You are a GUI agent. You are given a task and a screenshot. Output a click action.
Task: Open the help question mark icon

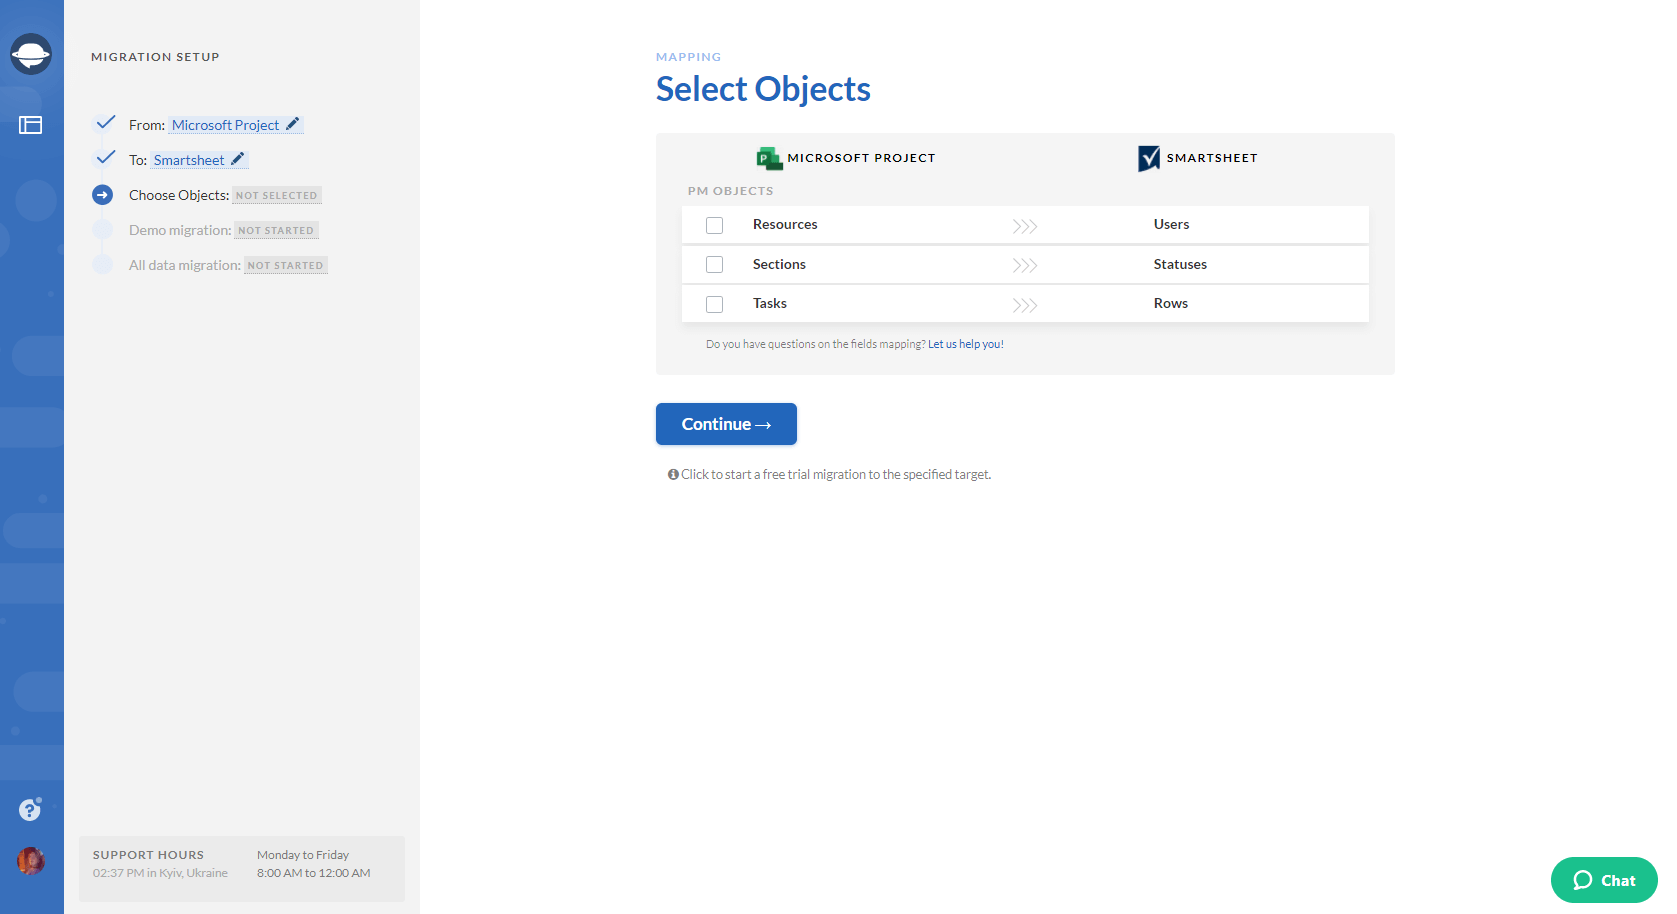(31, 809)
